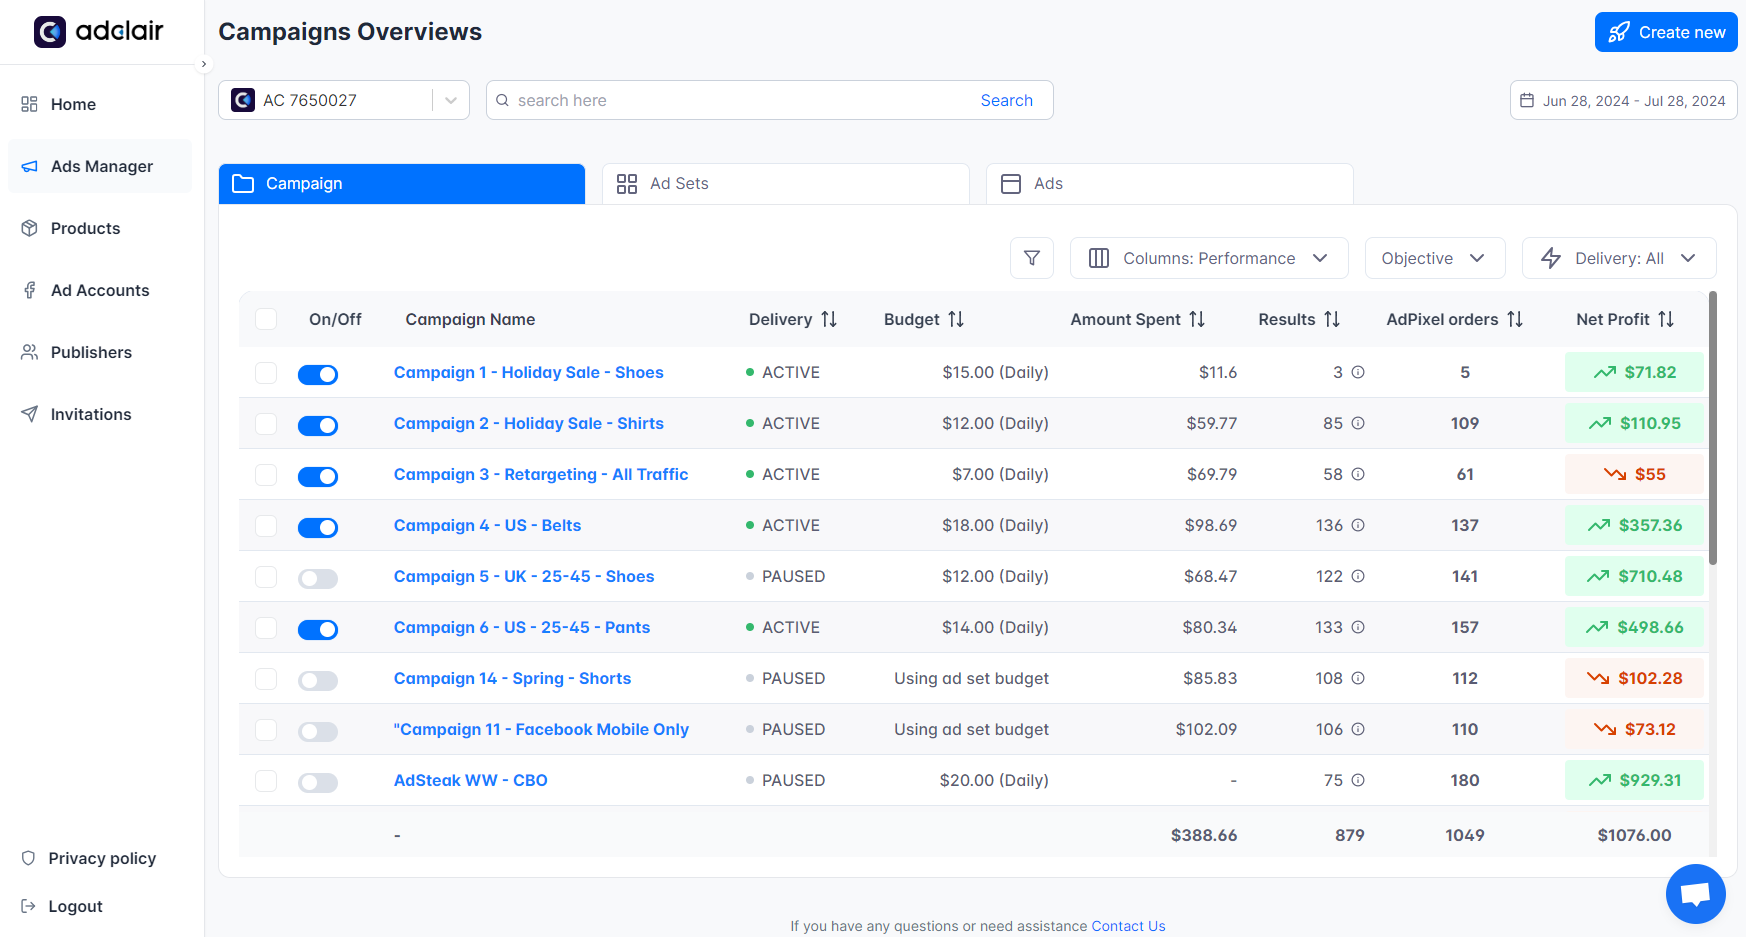Screen dimensions: 1746x937
Task: Click the $55 net loss badge
Action: click(1634, 474)
